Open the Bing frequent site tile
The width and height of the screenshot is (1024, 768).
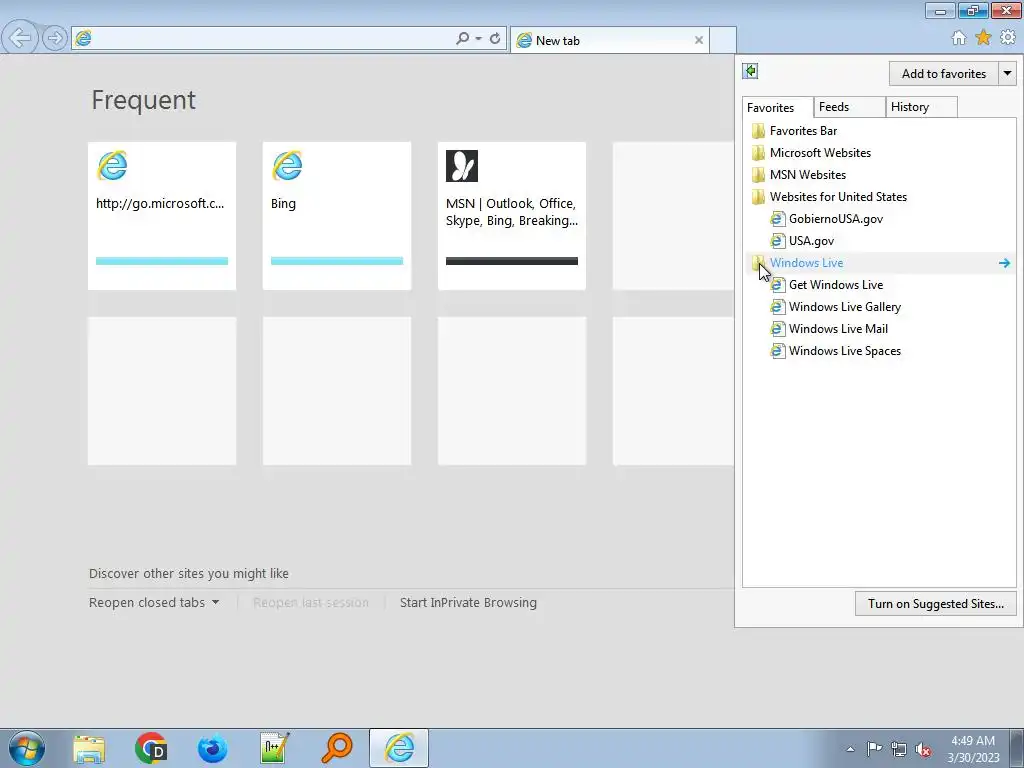pos(337,216)
